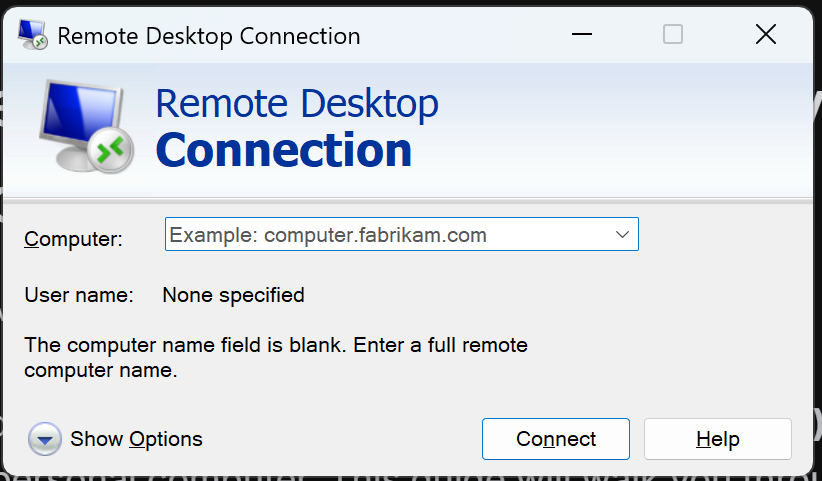Click the Connect button
The image size is (822, 481).
(x=556, y=439)
